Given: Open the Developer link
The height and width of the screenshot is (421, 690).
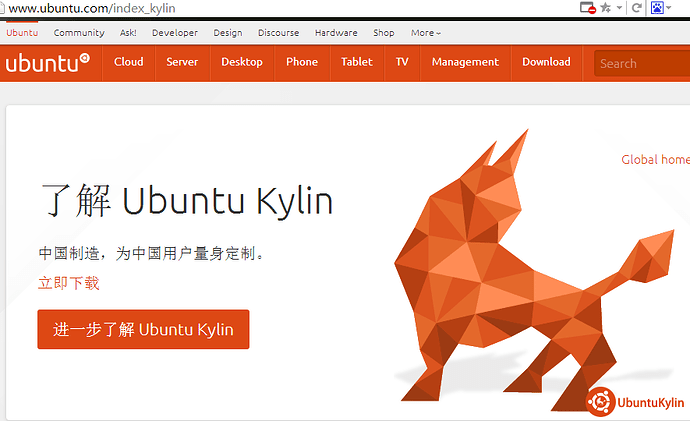Looking at the screenshot, I should [175, 33].
